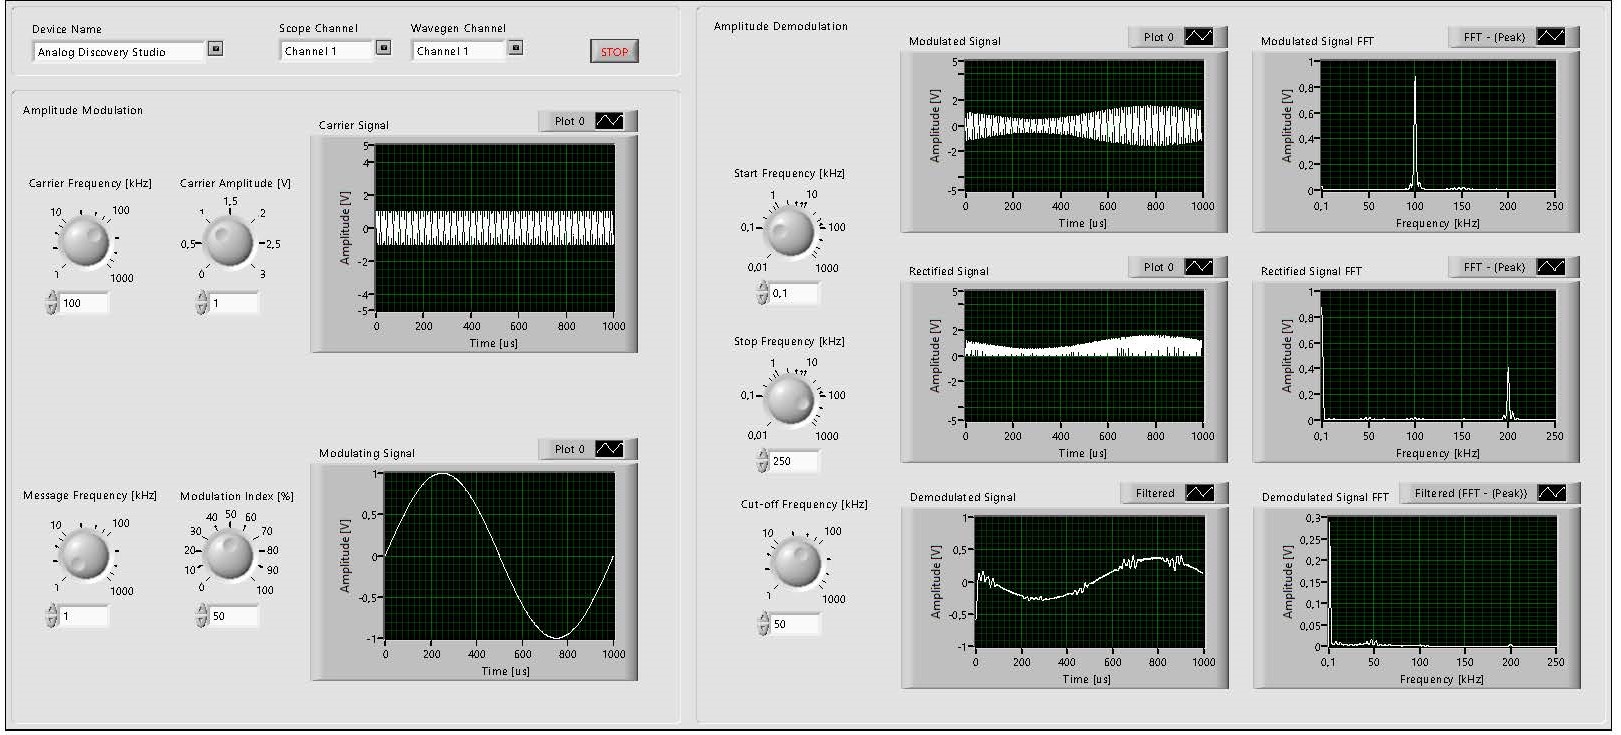Click the Carrier Frequency knob
The width and height of the screenshot is (1621, 735).
(x=85, y=243)
